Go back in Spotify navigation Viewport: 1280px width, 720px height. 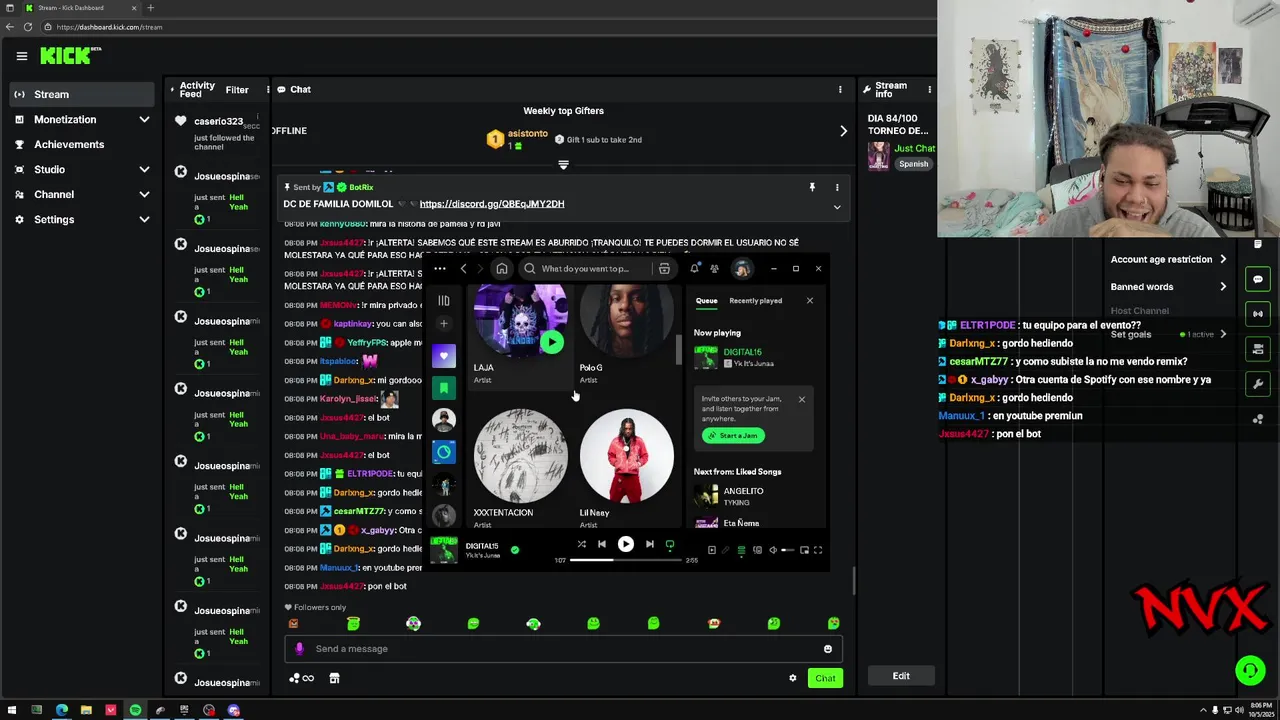coord(463,268)
